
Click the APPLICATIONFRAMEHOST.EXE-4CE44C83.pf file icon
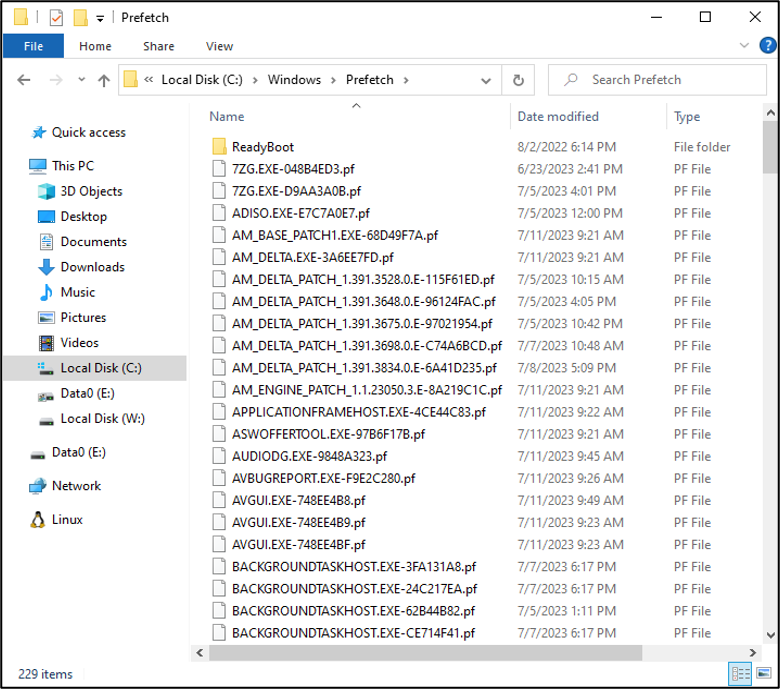coord(219,412)
